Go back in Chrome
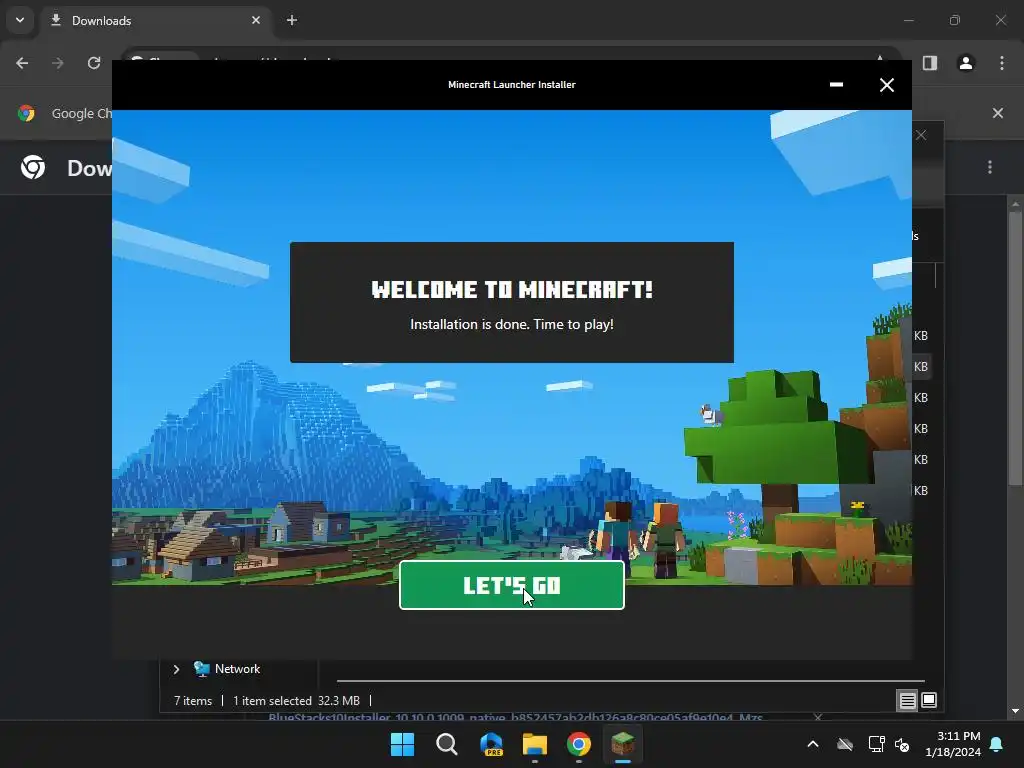The image size is (1024, 768). 22,63
